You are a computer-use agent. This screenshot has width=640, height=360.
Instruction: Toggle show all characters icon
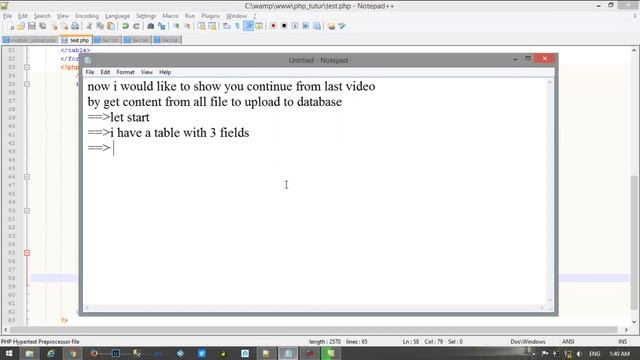pyautogui.click(x=237, y=26)
